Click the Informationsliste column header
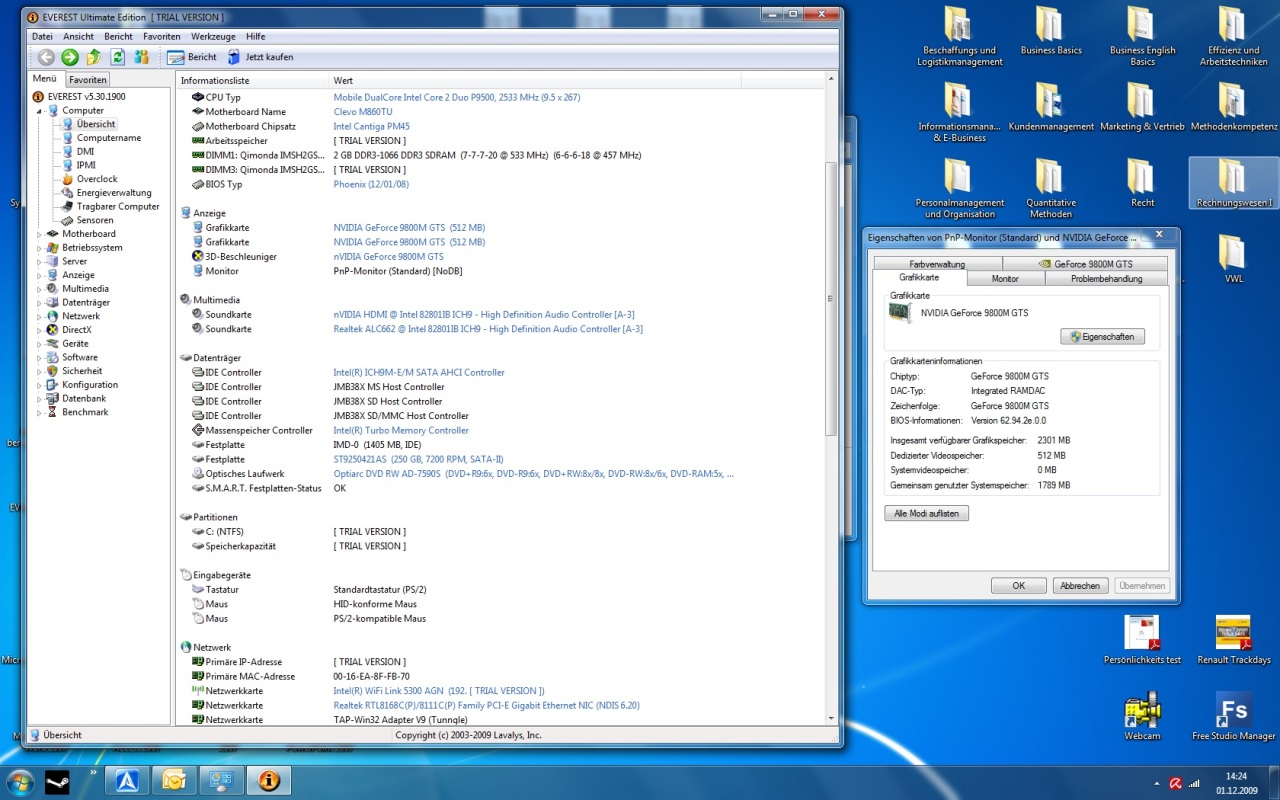Screen dimensions: 1280x800 click(252, 80)
